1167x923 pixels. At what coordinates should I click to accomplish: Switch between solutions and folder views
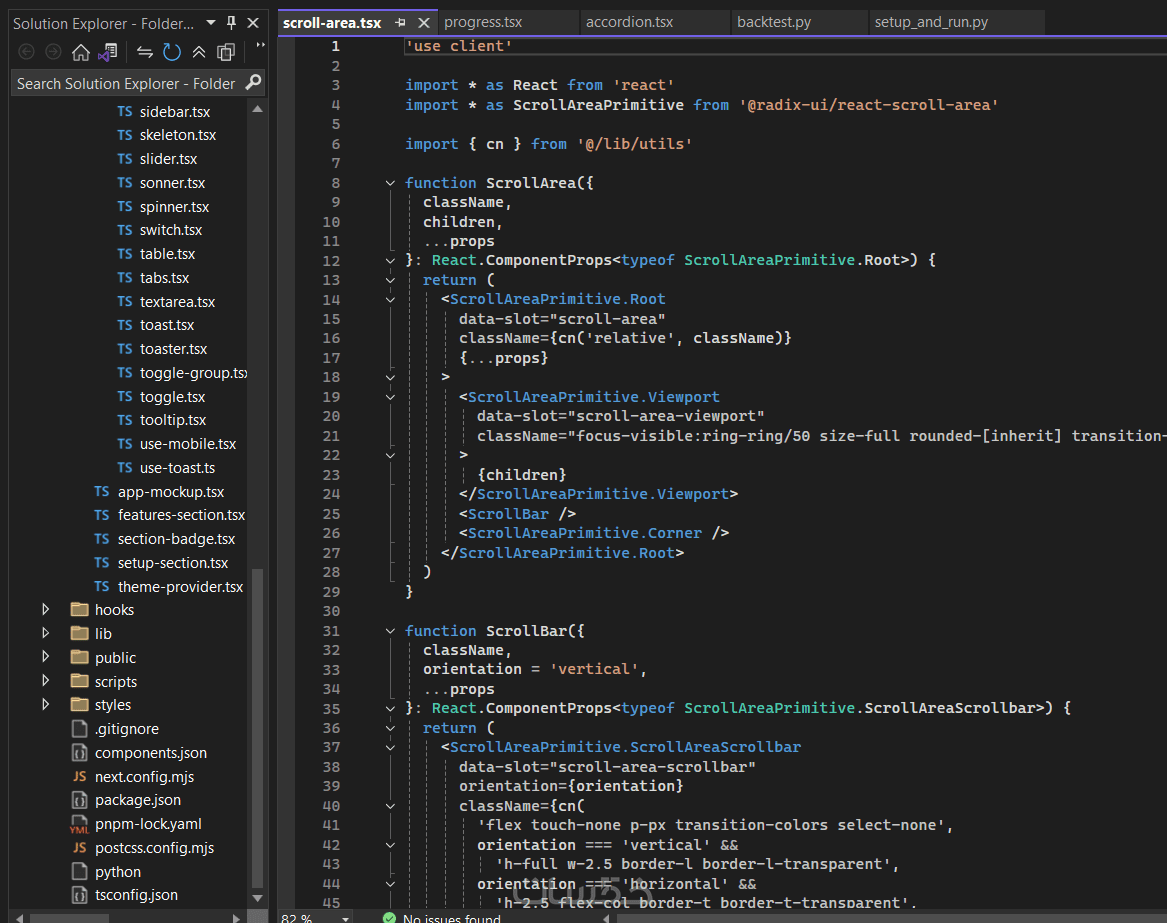(x=107, y=52)
